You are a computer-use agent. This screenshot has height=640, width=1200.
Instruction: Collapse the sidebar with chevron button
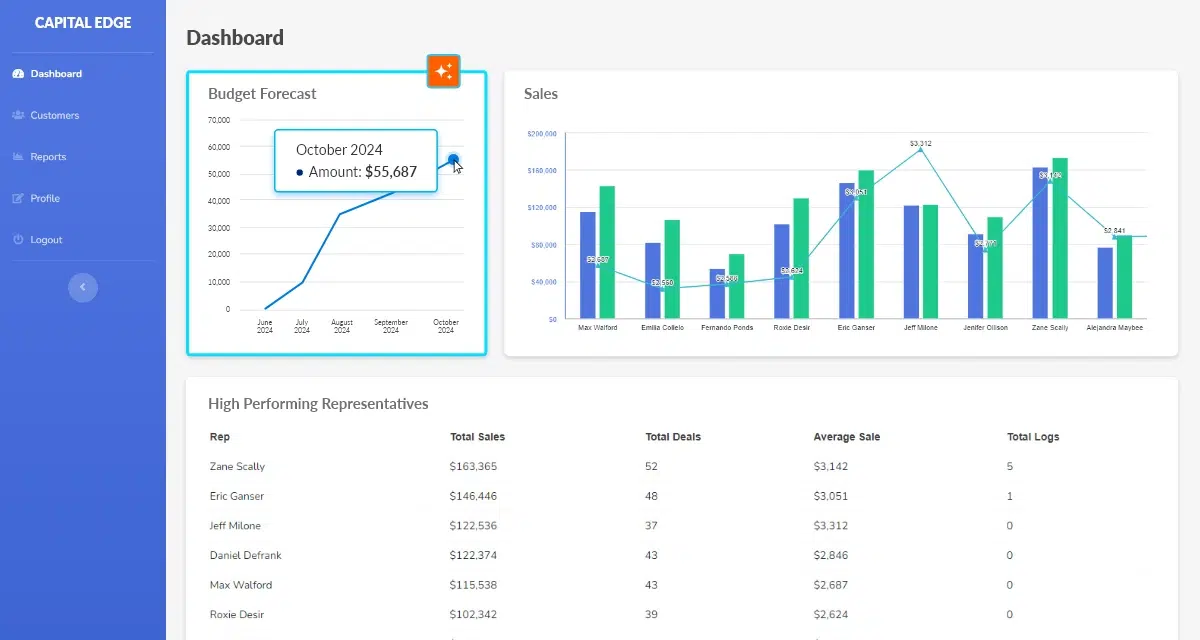tap(83, 287)
